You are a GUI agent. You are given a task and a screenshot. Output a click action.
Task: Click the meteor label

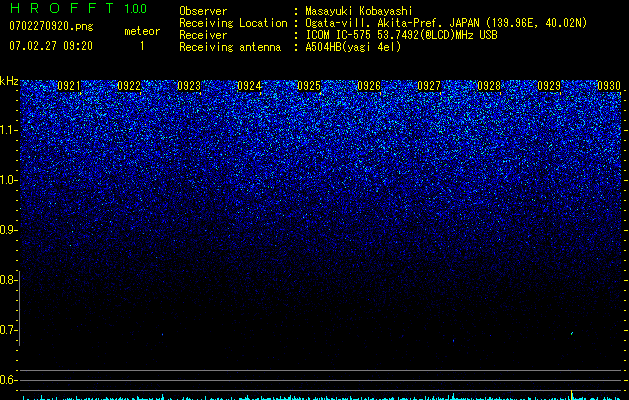[x=142, y=31]
